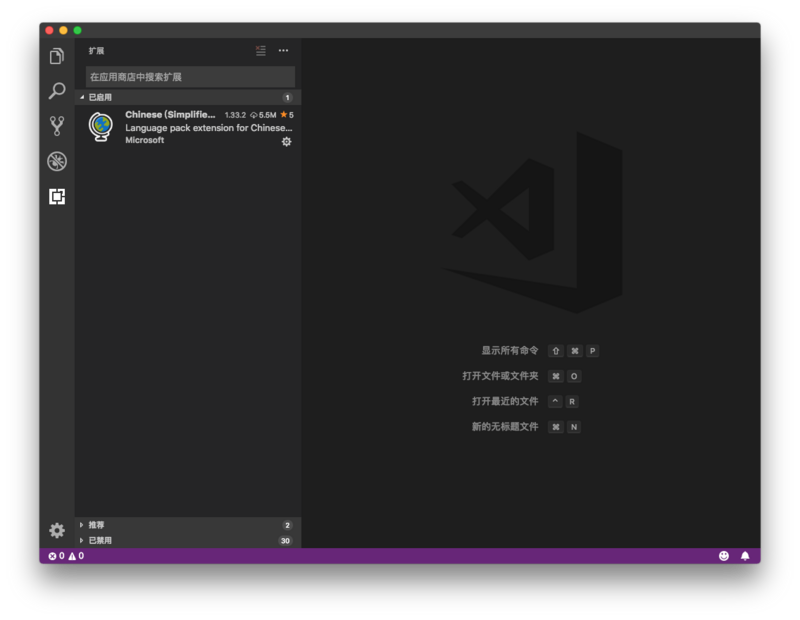Clear extensions search results icon
The height and width of the screenshot is (620, 800).
(261, 51)
